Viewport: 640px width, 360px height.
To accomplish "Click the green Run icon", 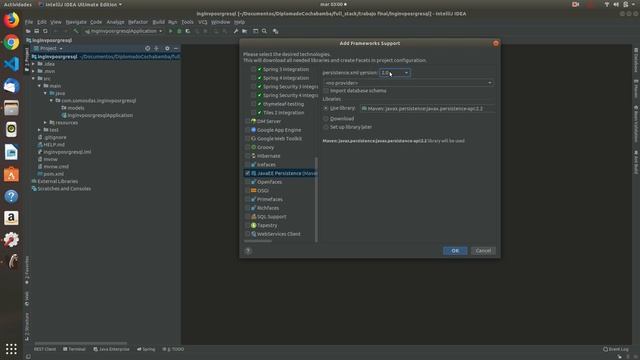I will 171,31.
